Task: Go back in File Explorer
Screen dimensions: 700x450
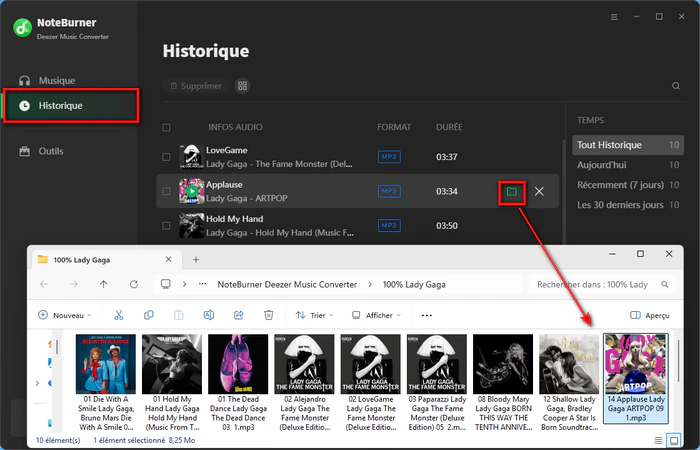Action: point(44,284)
